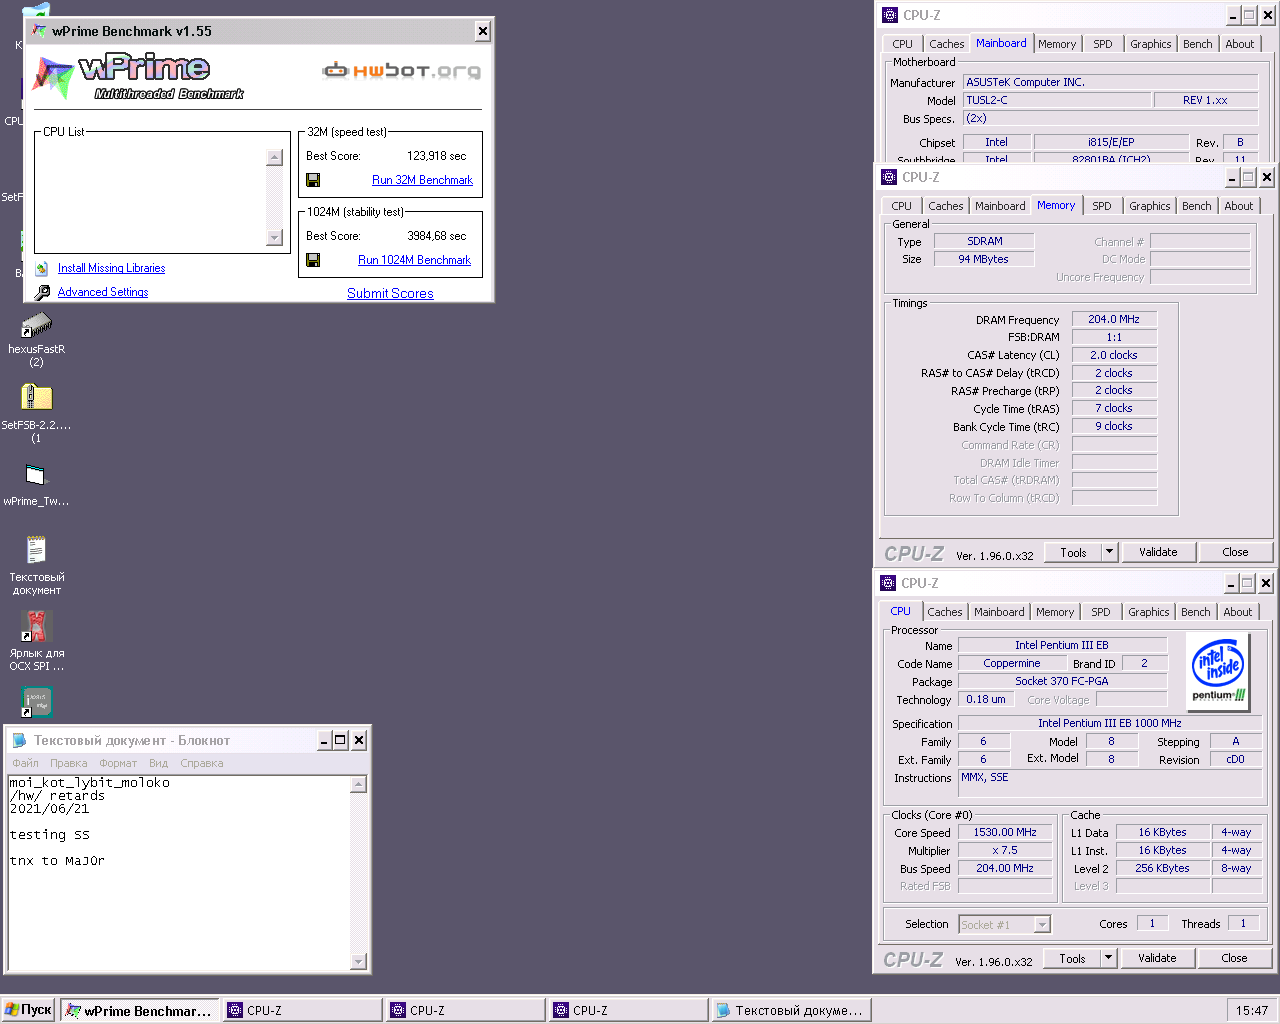Select About tab in bottom CPU-Z window

click(x=1238, y=612)
